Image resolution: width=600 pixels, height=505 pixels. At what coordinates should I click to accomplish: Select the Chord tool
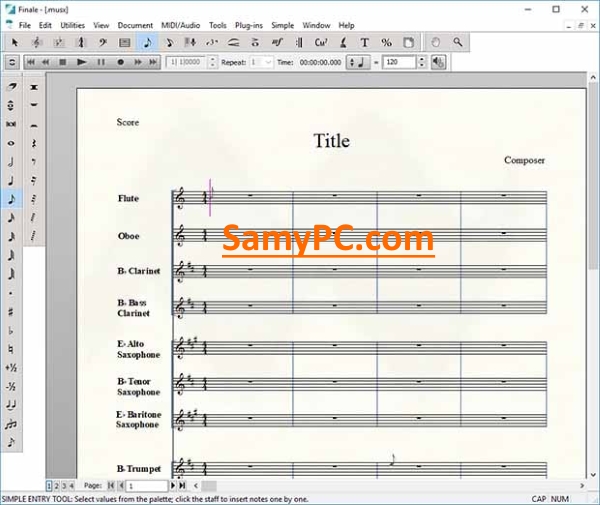coord(321,42)
